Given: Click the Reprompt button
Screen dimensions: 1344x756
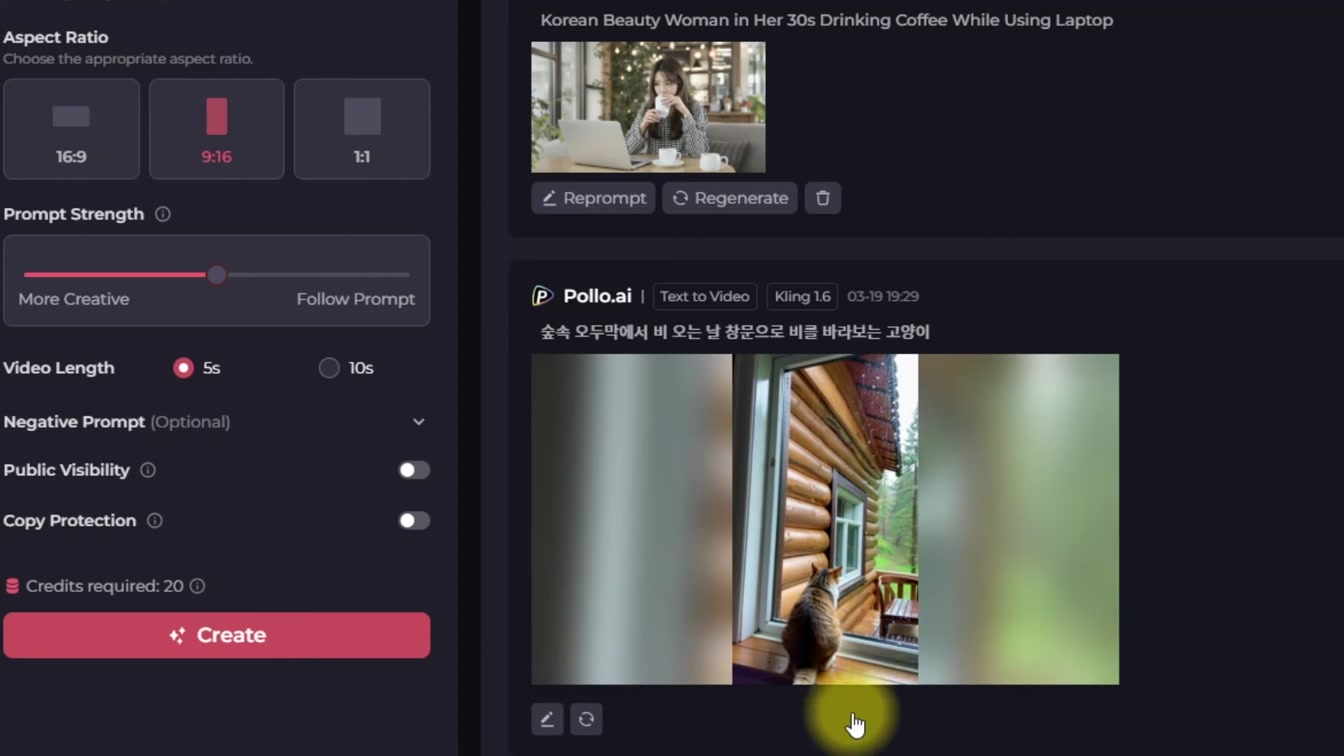Looking at the screenshot, I should (x=593, y=198).
